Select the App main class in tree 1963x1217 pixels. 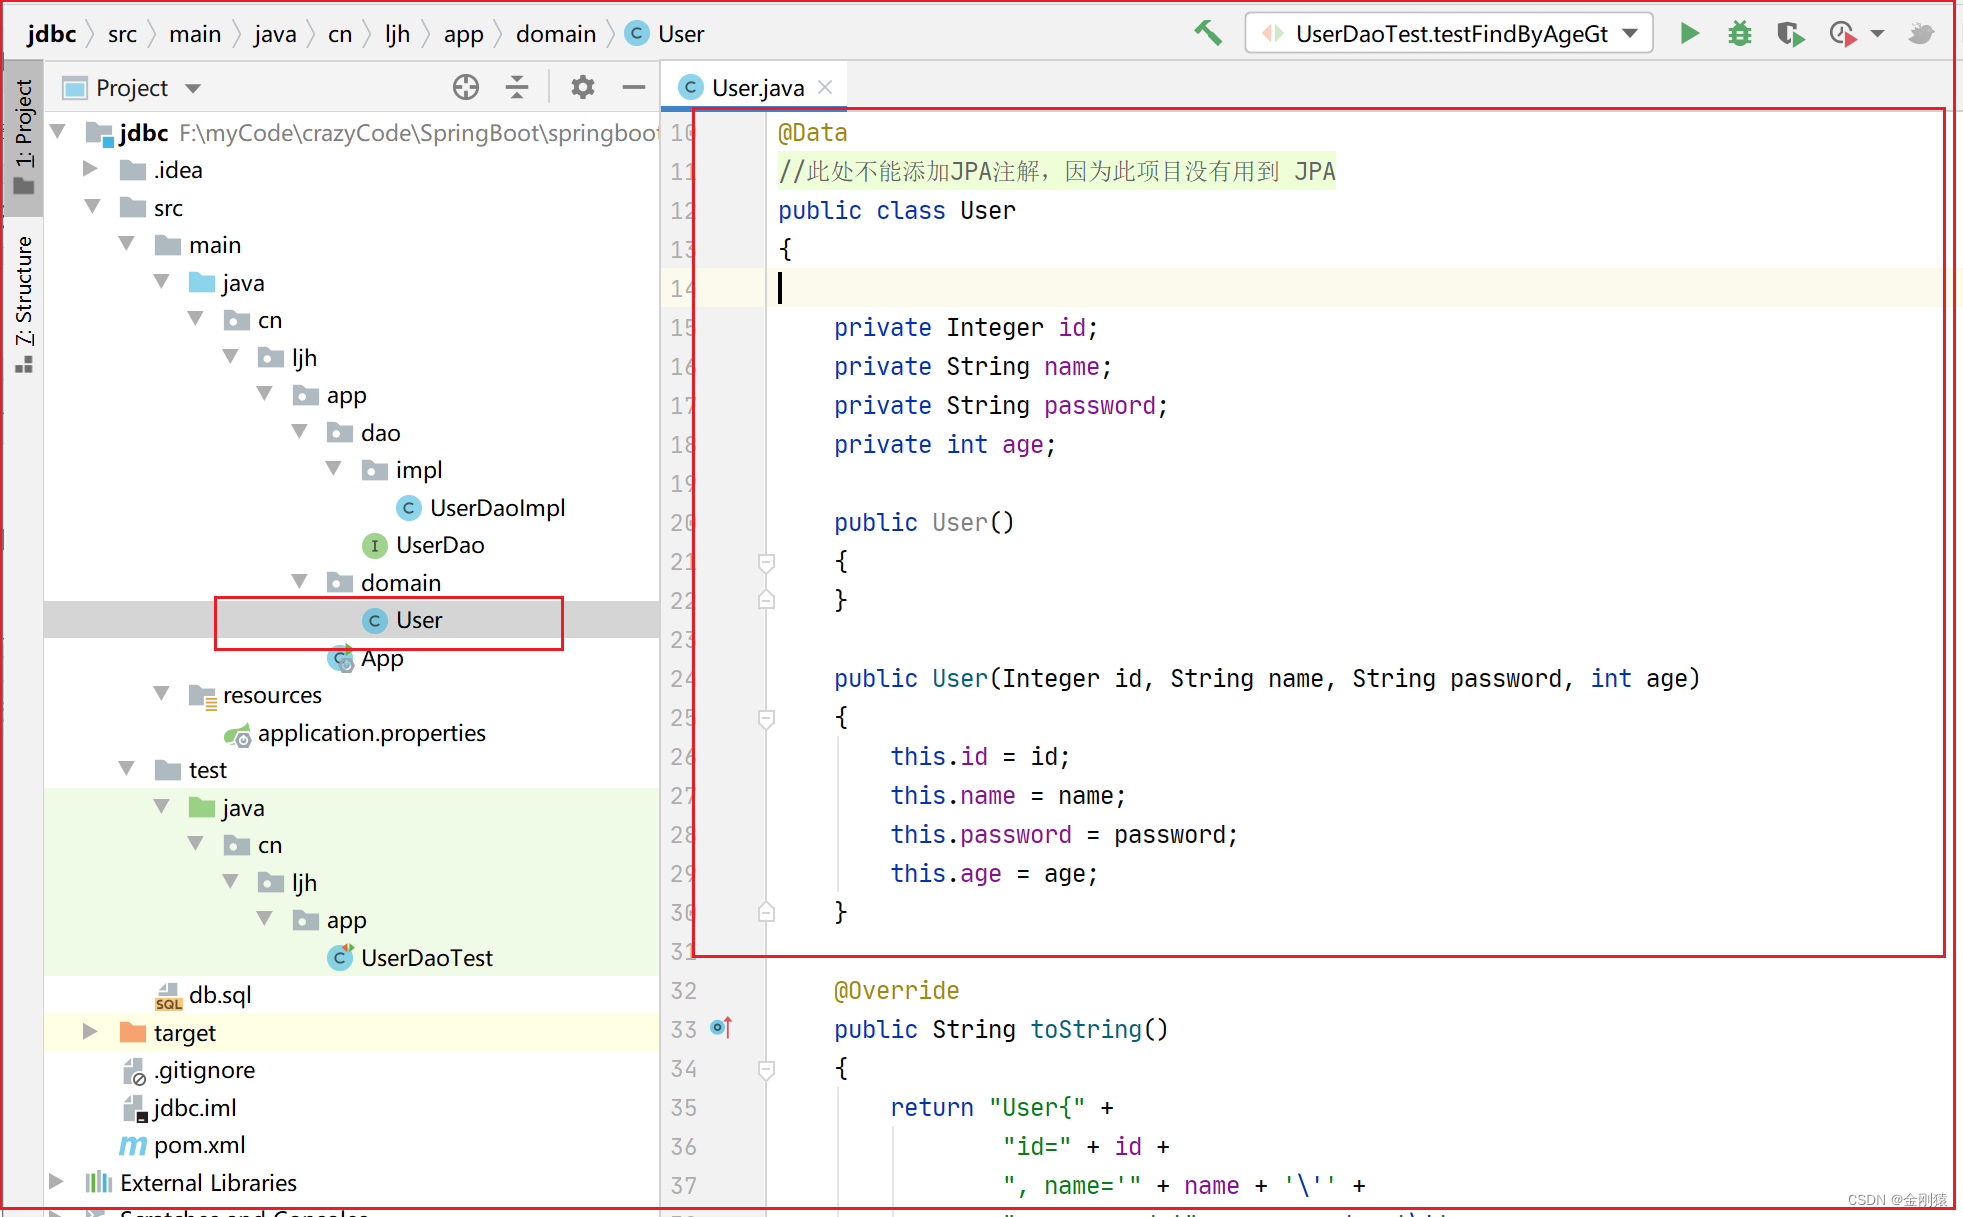(366, 658)
